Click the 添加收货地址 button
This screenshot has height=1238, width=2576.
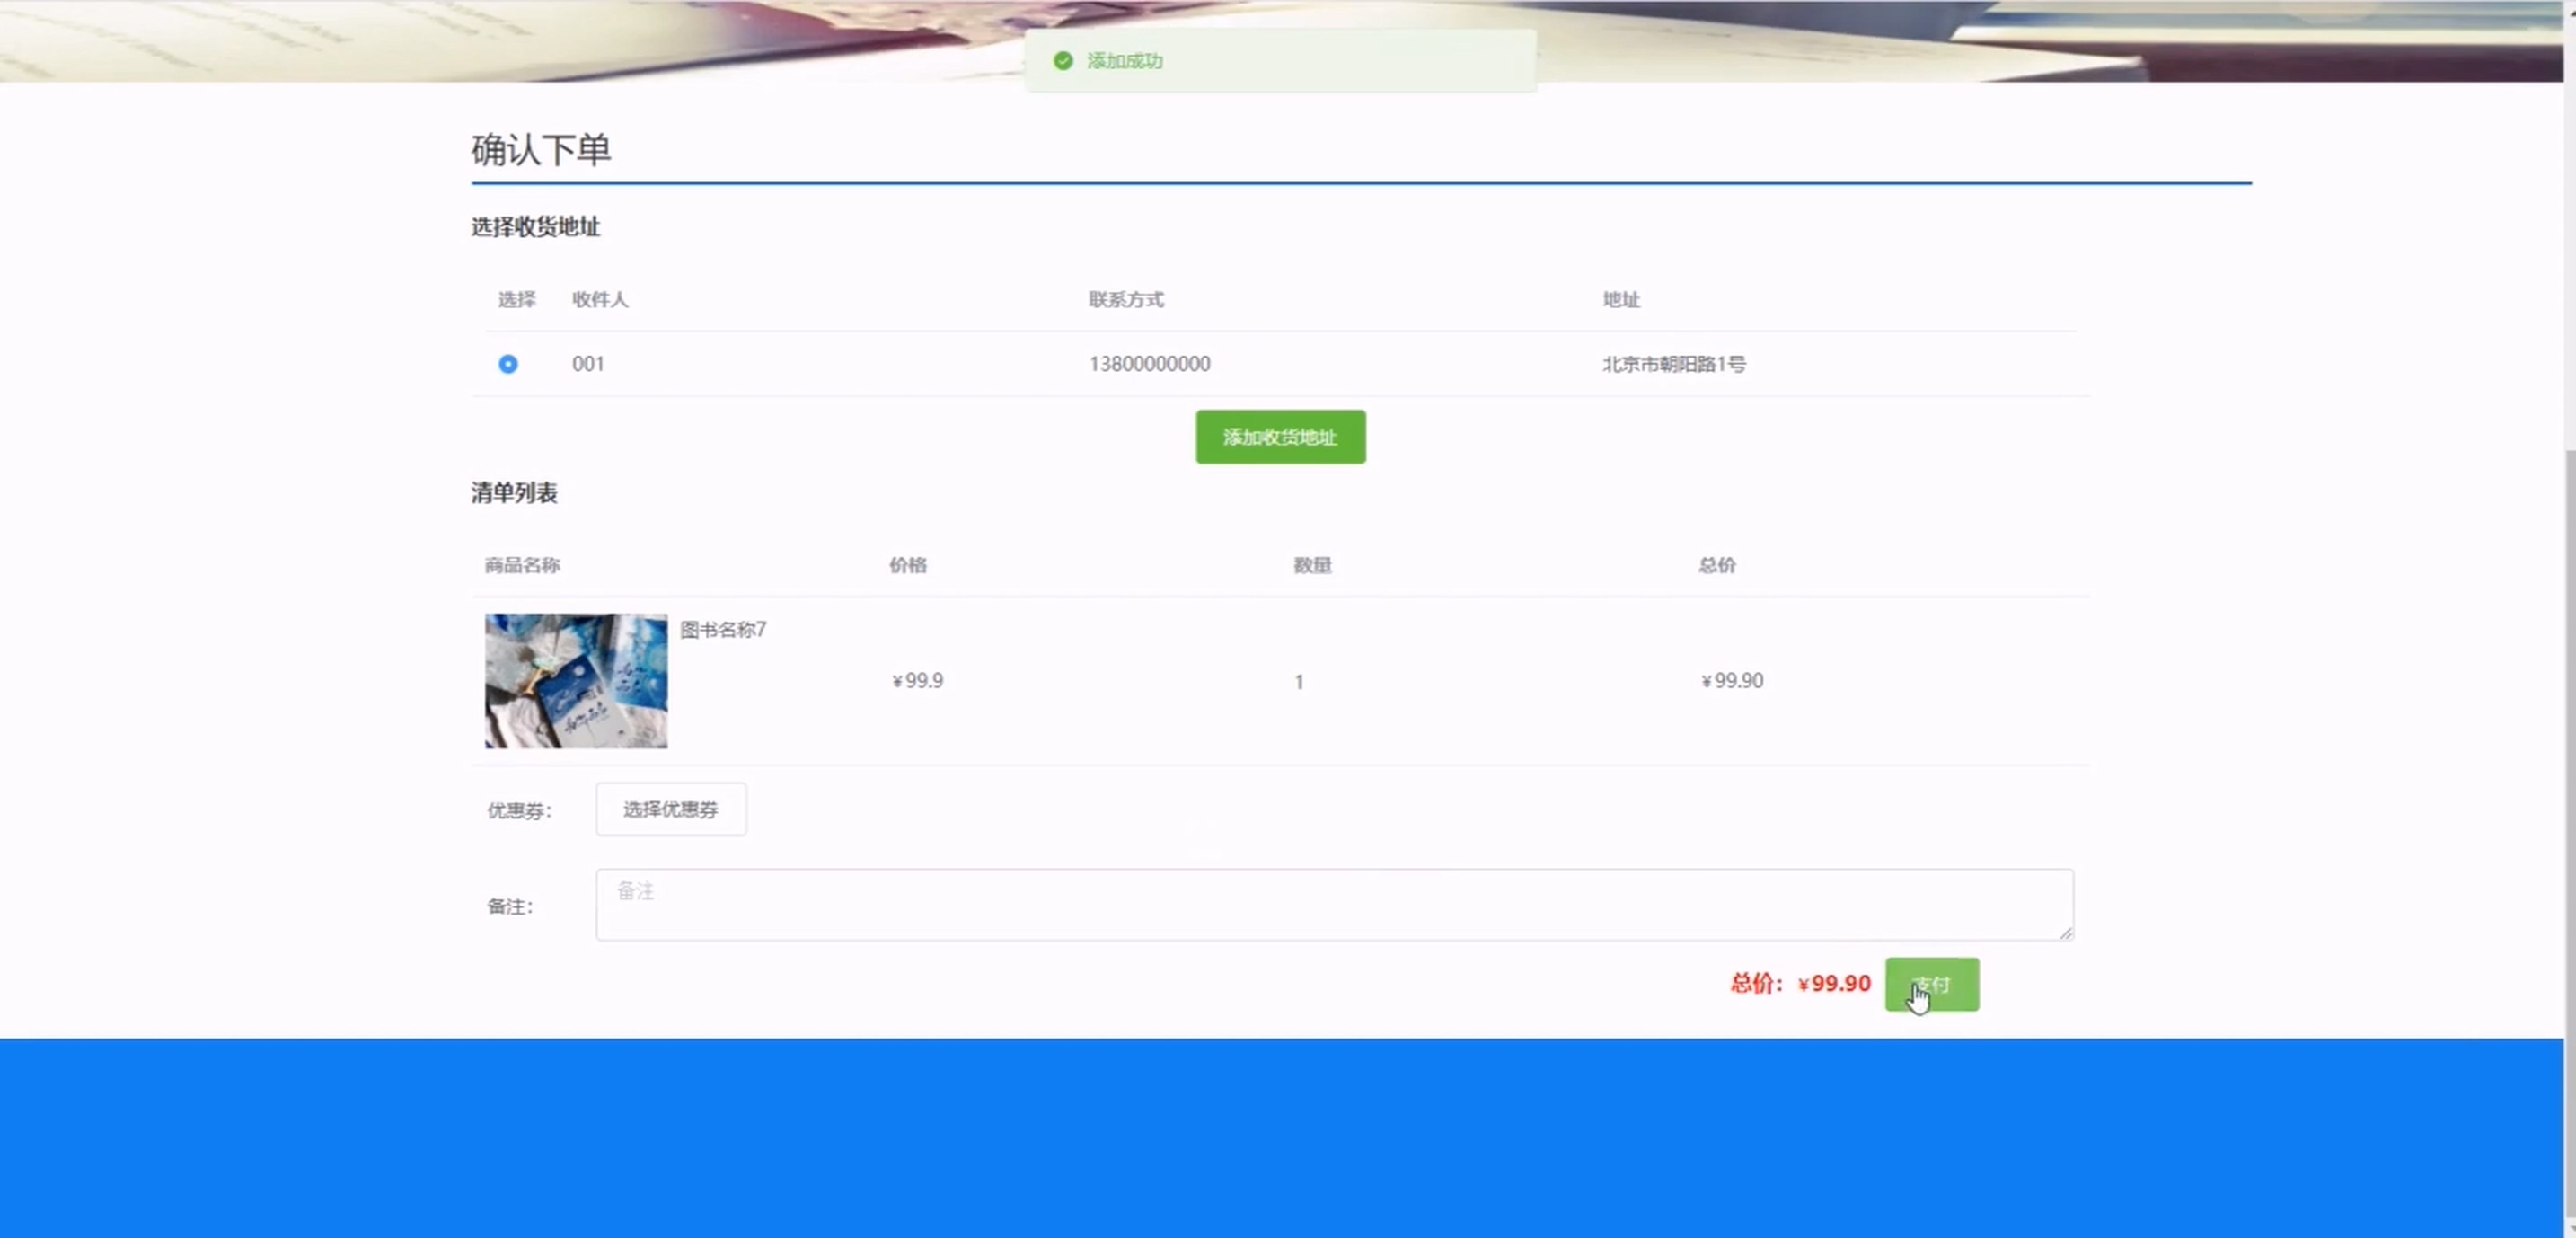coord(1280,437)
